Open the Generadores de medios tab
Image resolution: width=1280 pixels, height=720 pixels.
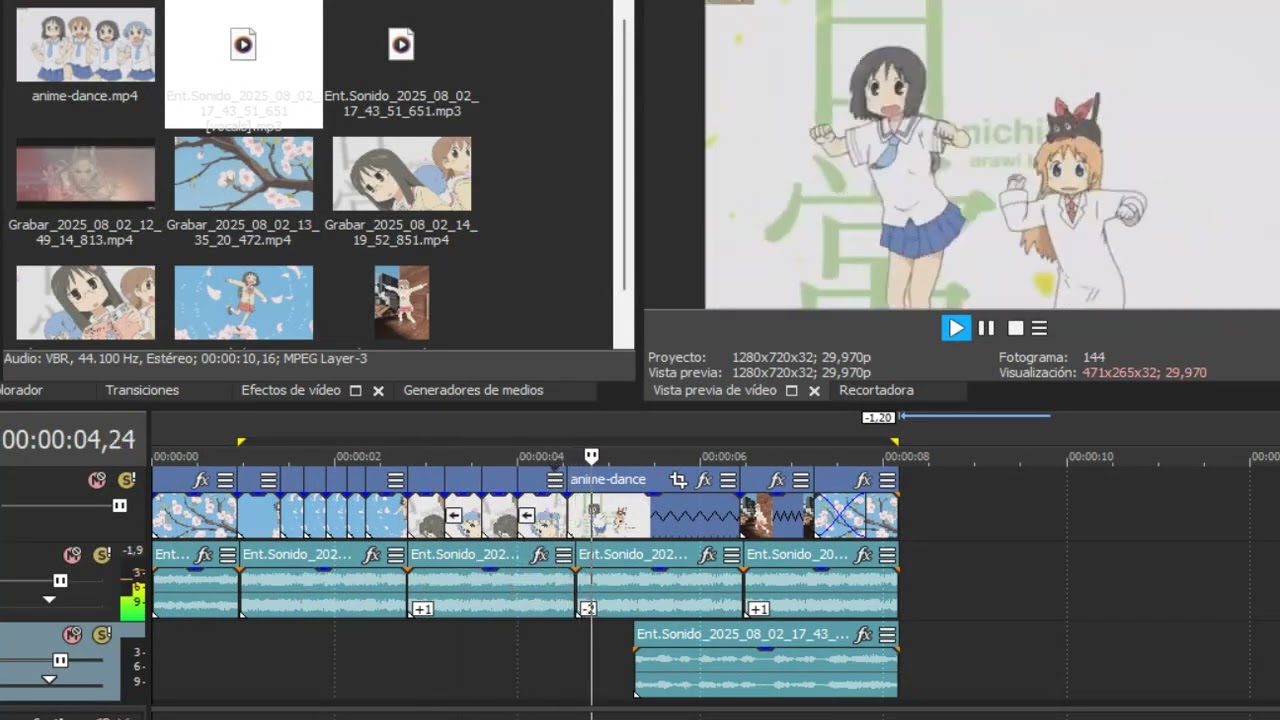pos(473,390)
